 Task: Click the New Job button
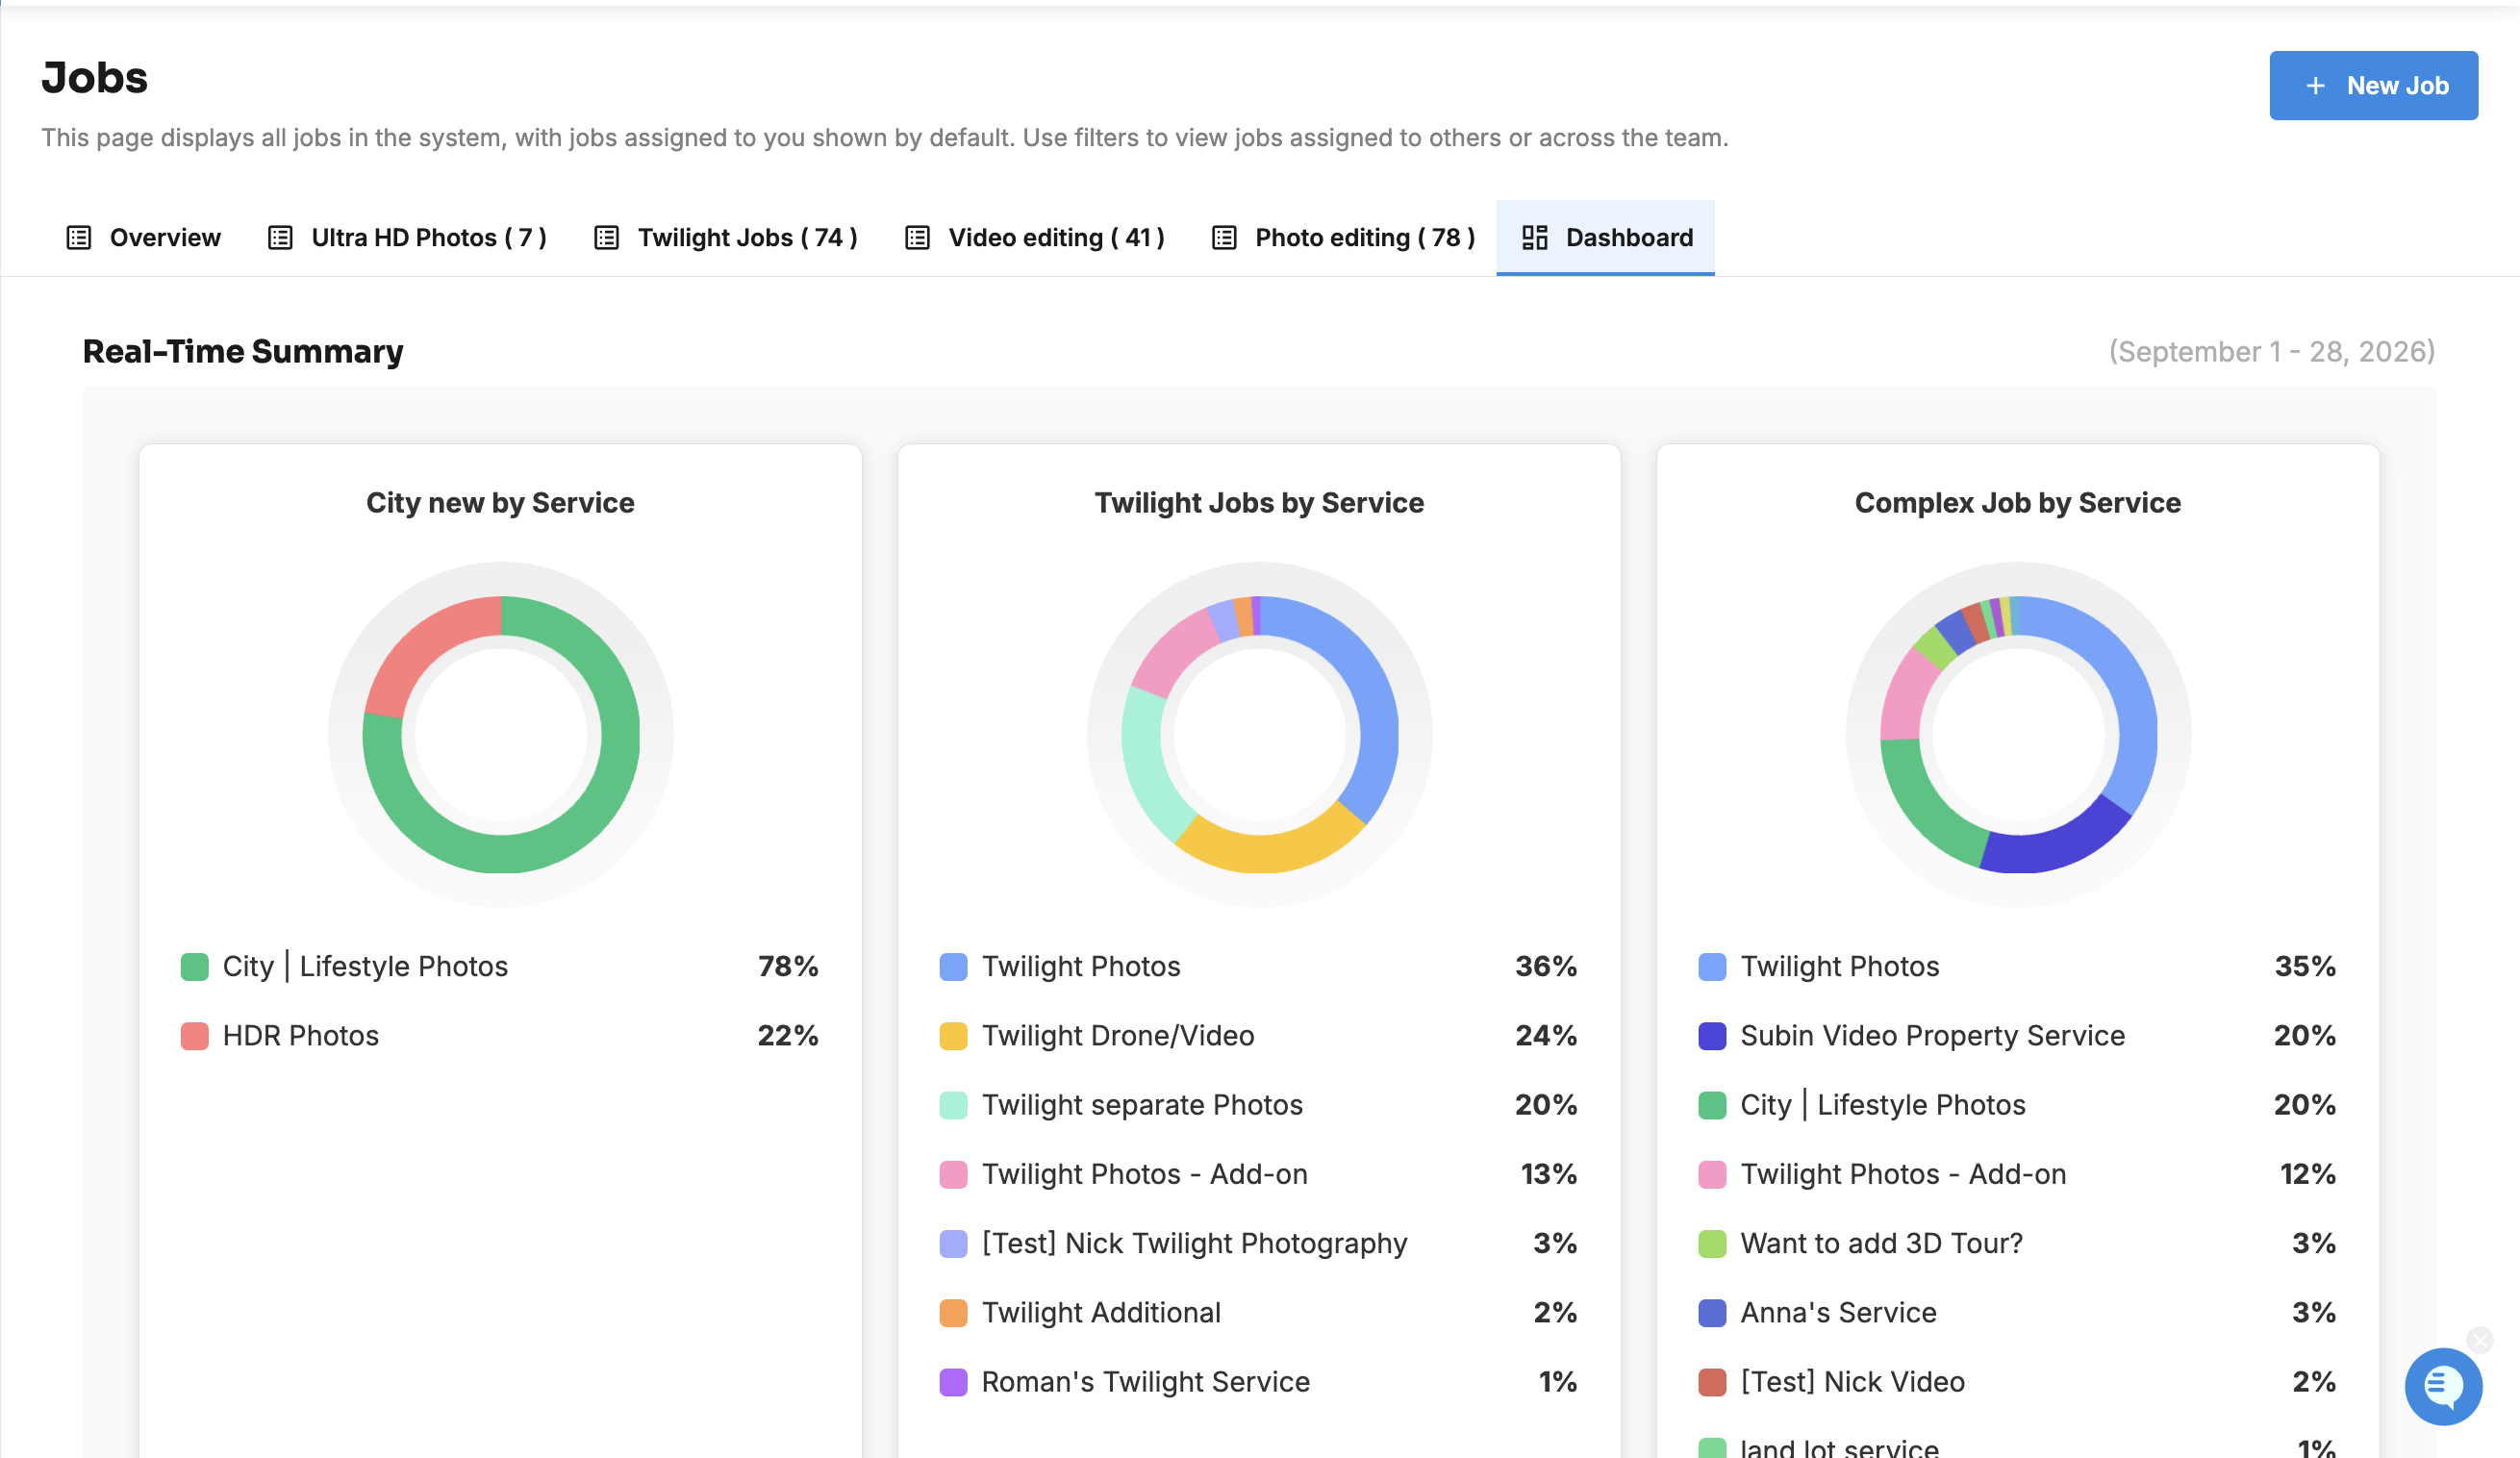2373,86
